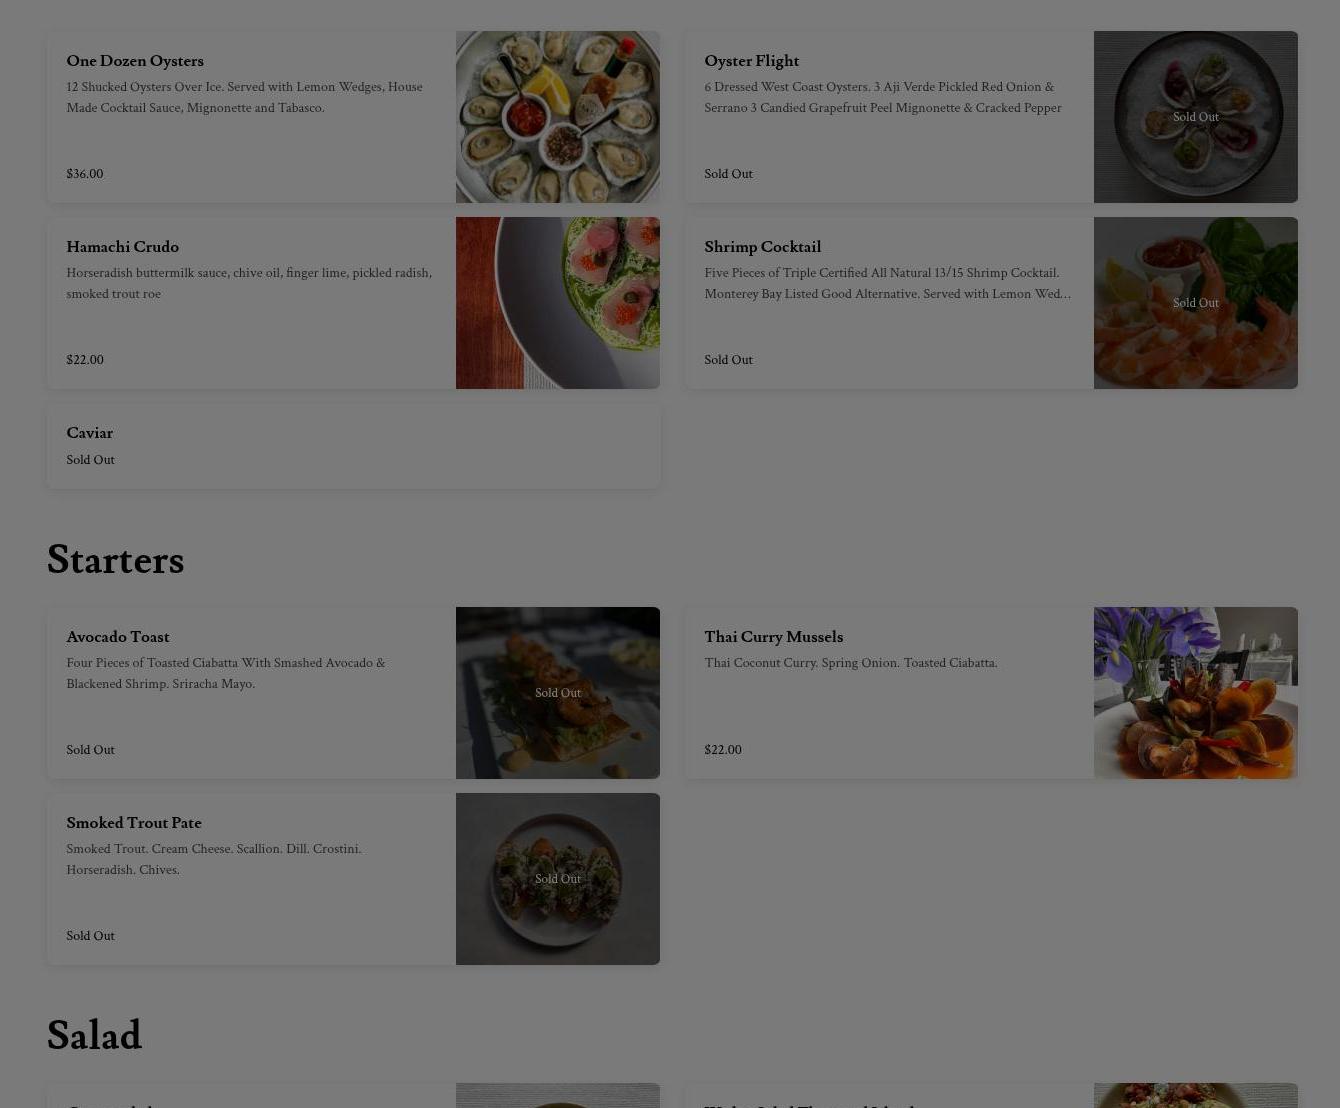Jump to the Starters section heading
This screenshot has width=1340, height=1108.
click(115, 560)
